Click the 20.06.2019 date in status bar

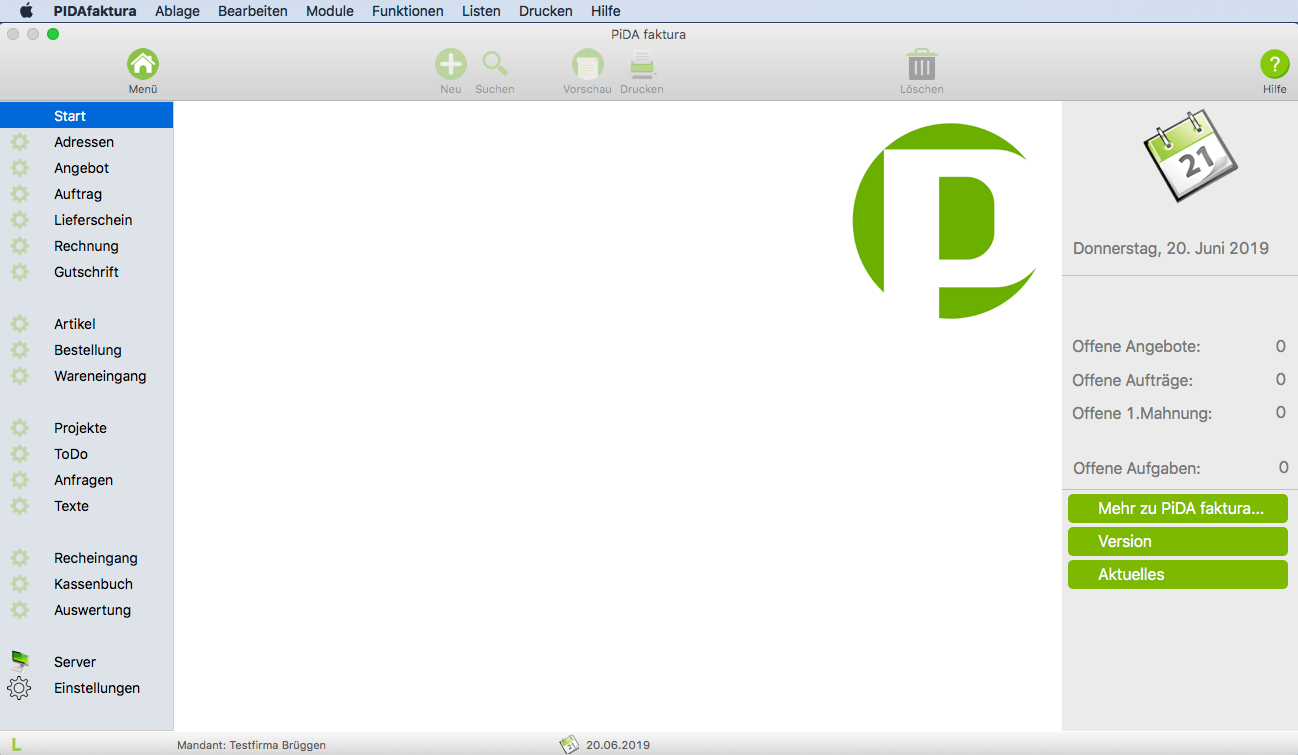pyautogui.click(x=618, y=745)
